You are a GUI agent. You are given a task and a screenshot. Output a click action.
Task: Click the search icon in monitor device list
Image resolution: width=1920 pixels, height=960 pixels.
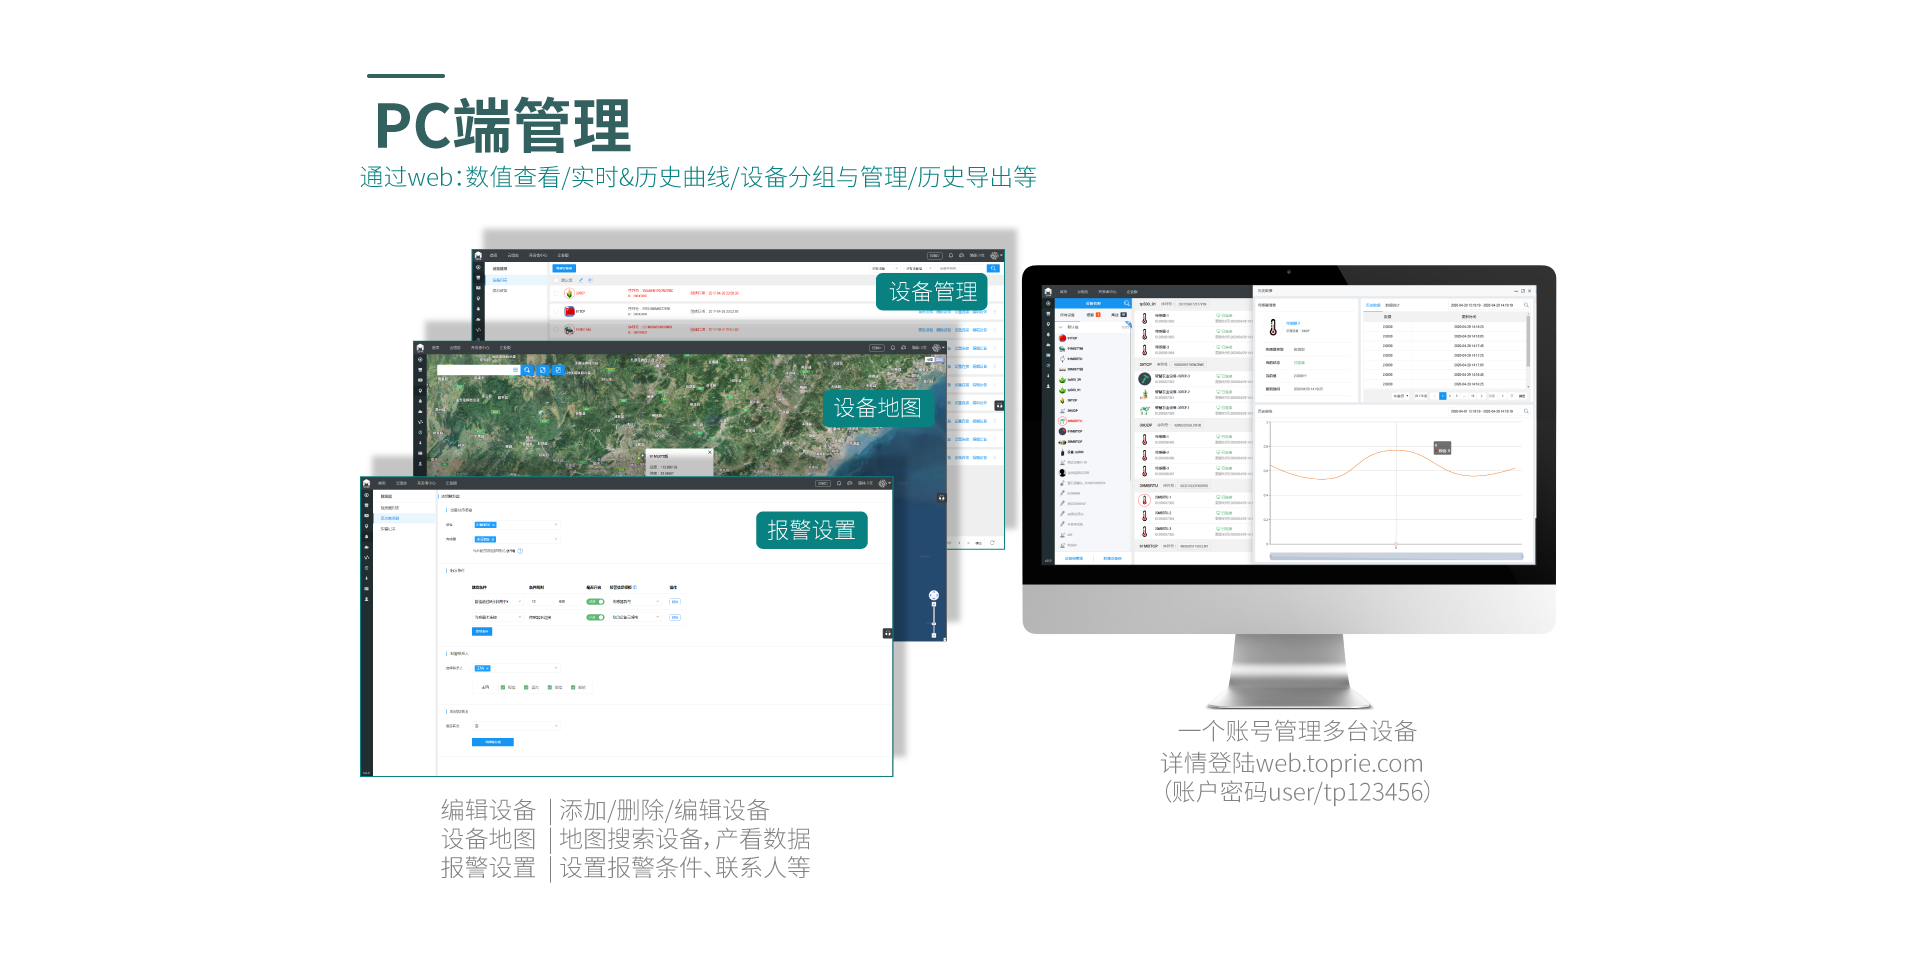click(x=1126, y=303)
